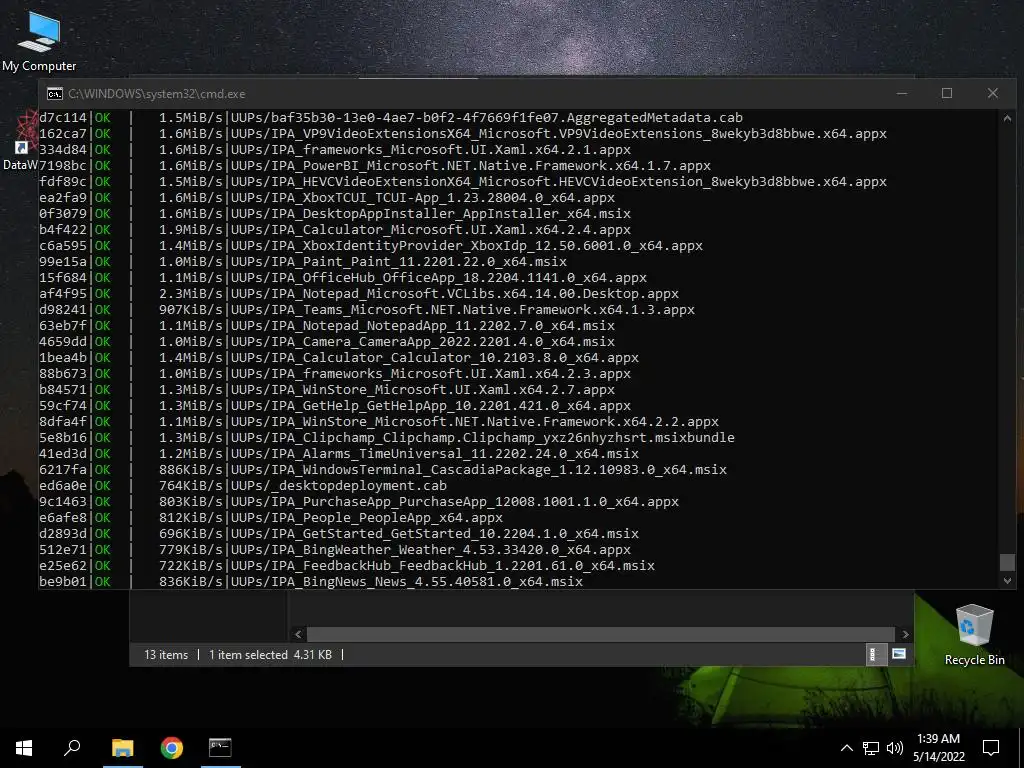Viewport: 1024px width, 768px height.
Task: Click OK status beside hash be9b01
Action: 103,582
